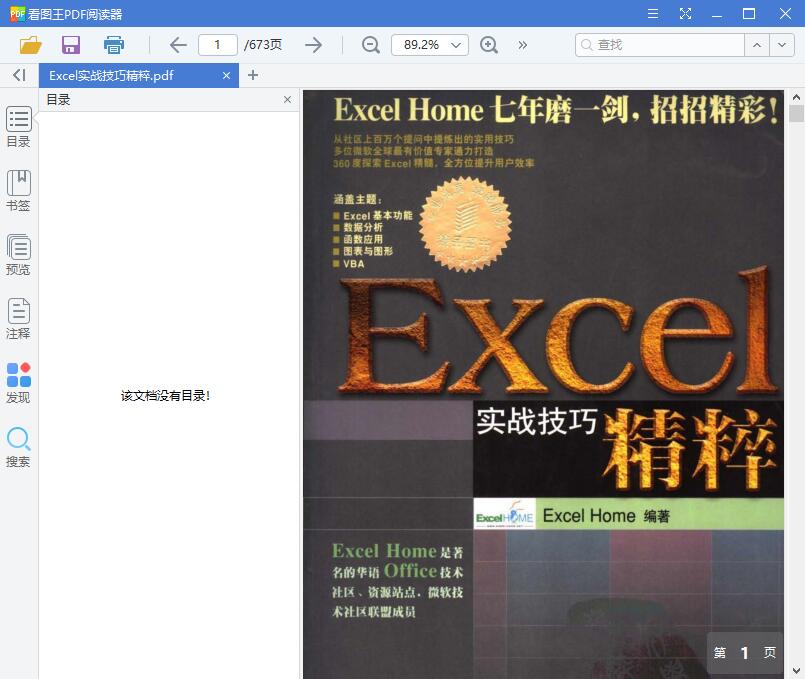Click the vertical scrollbar thumb
Viewport: 805px width, 679px height.
[x=796, y=113]
